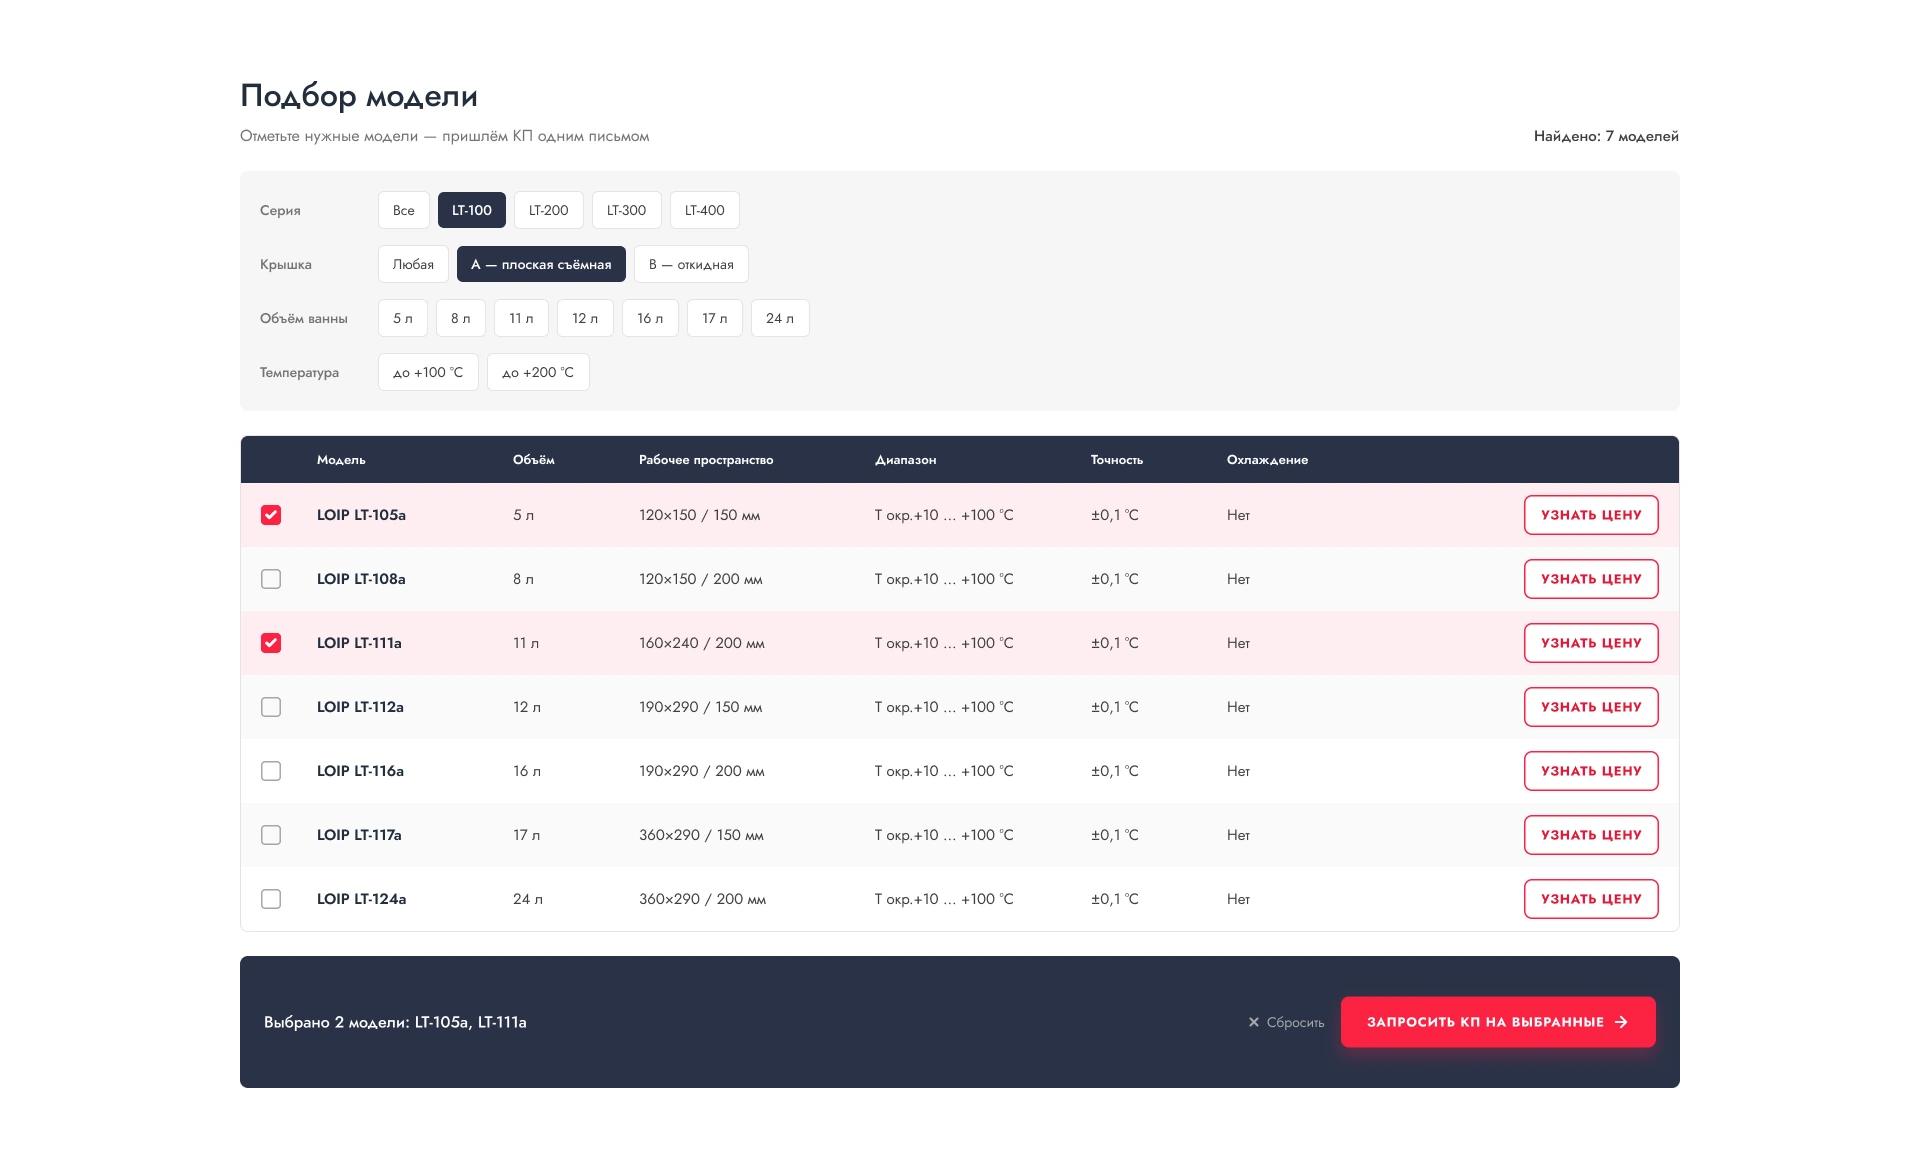This screenshot has height=1160, width=1920.
Task: Request price for LT-112a
Action: [1591, 707]
